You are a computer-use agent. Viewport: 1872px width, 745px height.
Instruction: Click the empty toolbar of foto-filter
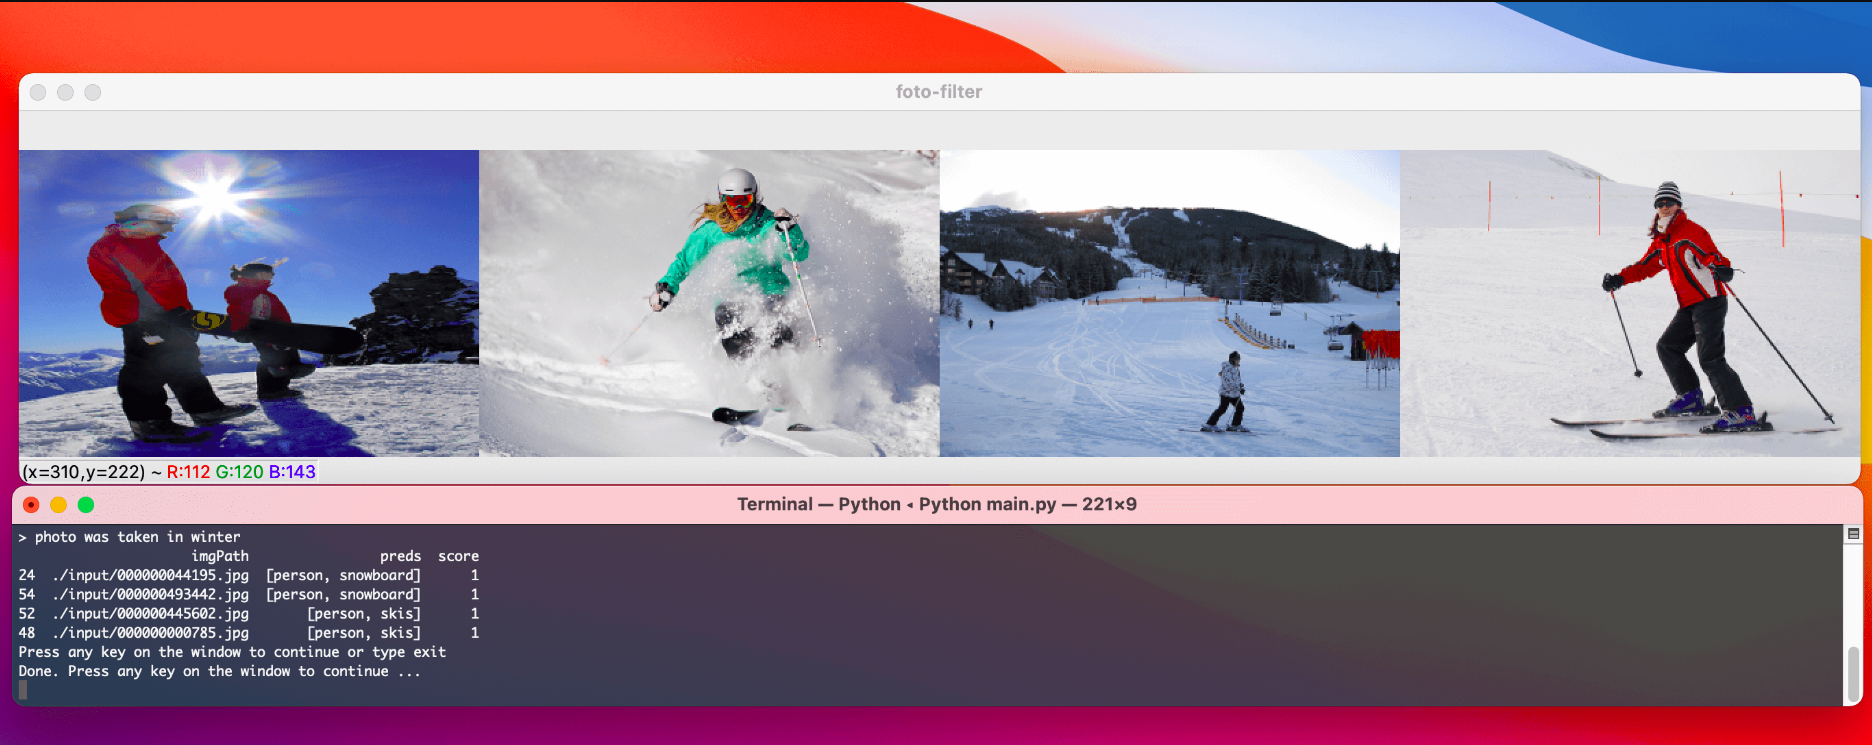coord(938,131)
